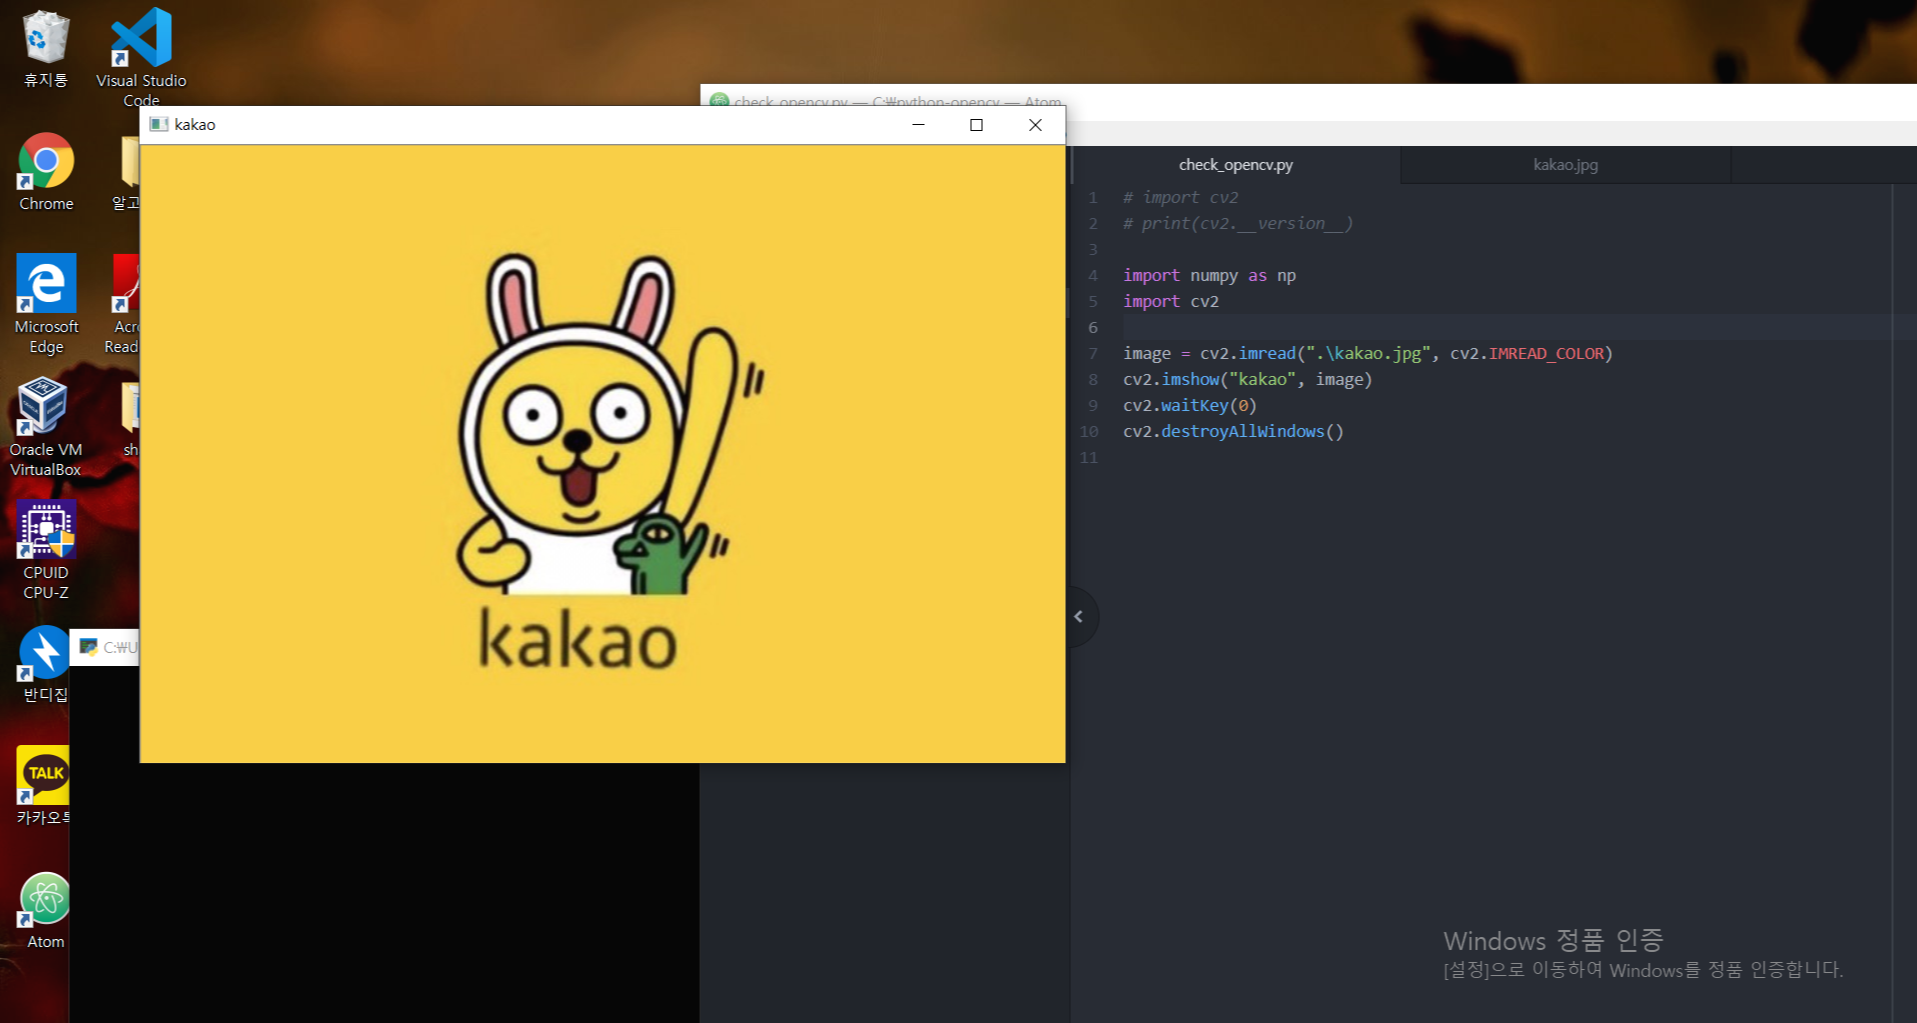Click the cv2.waitKey(0) line
This screenshot has height=1023, width=1917.
[1189, 405]
